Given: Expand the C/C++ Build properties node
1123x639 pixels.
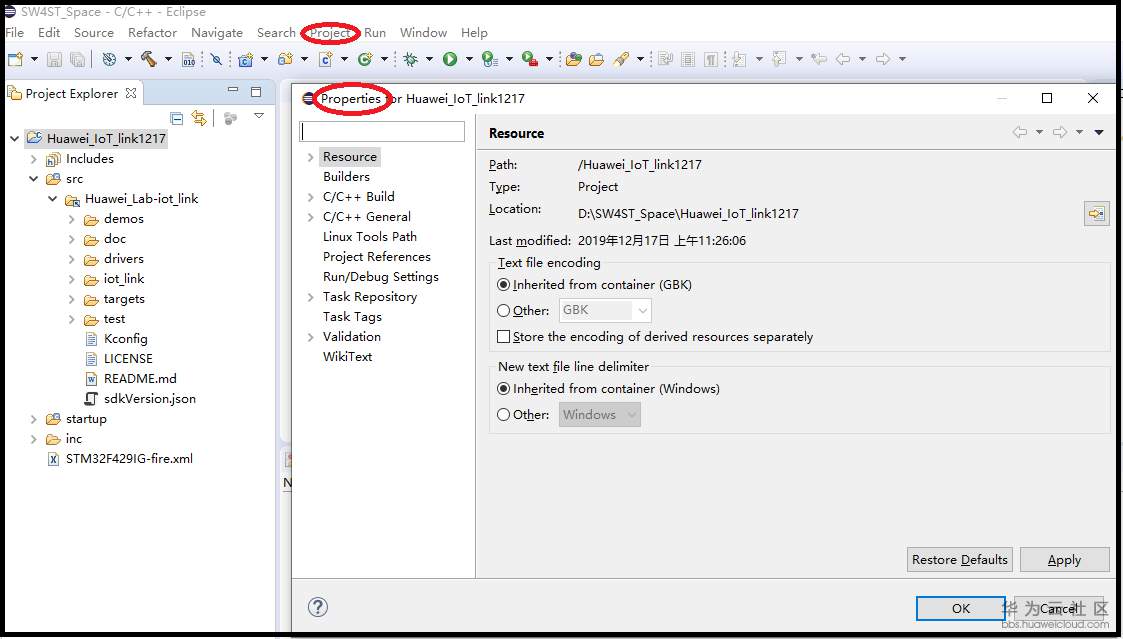Looking at the screenshot, I should pyautogui.click(x=311, y=197).
